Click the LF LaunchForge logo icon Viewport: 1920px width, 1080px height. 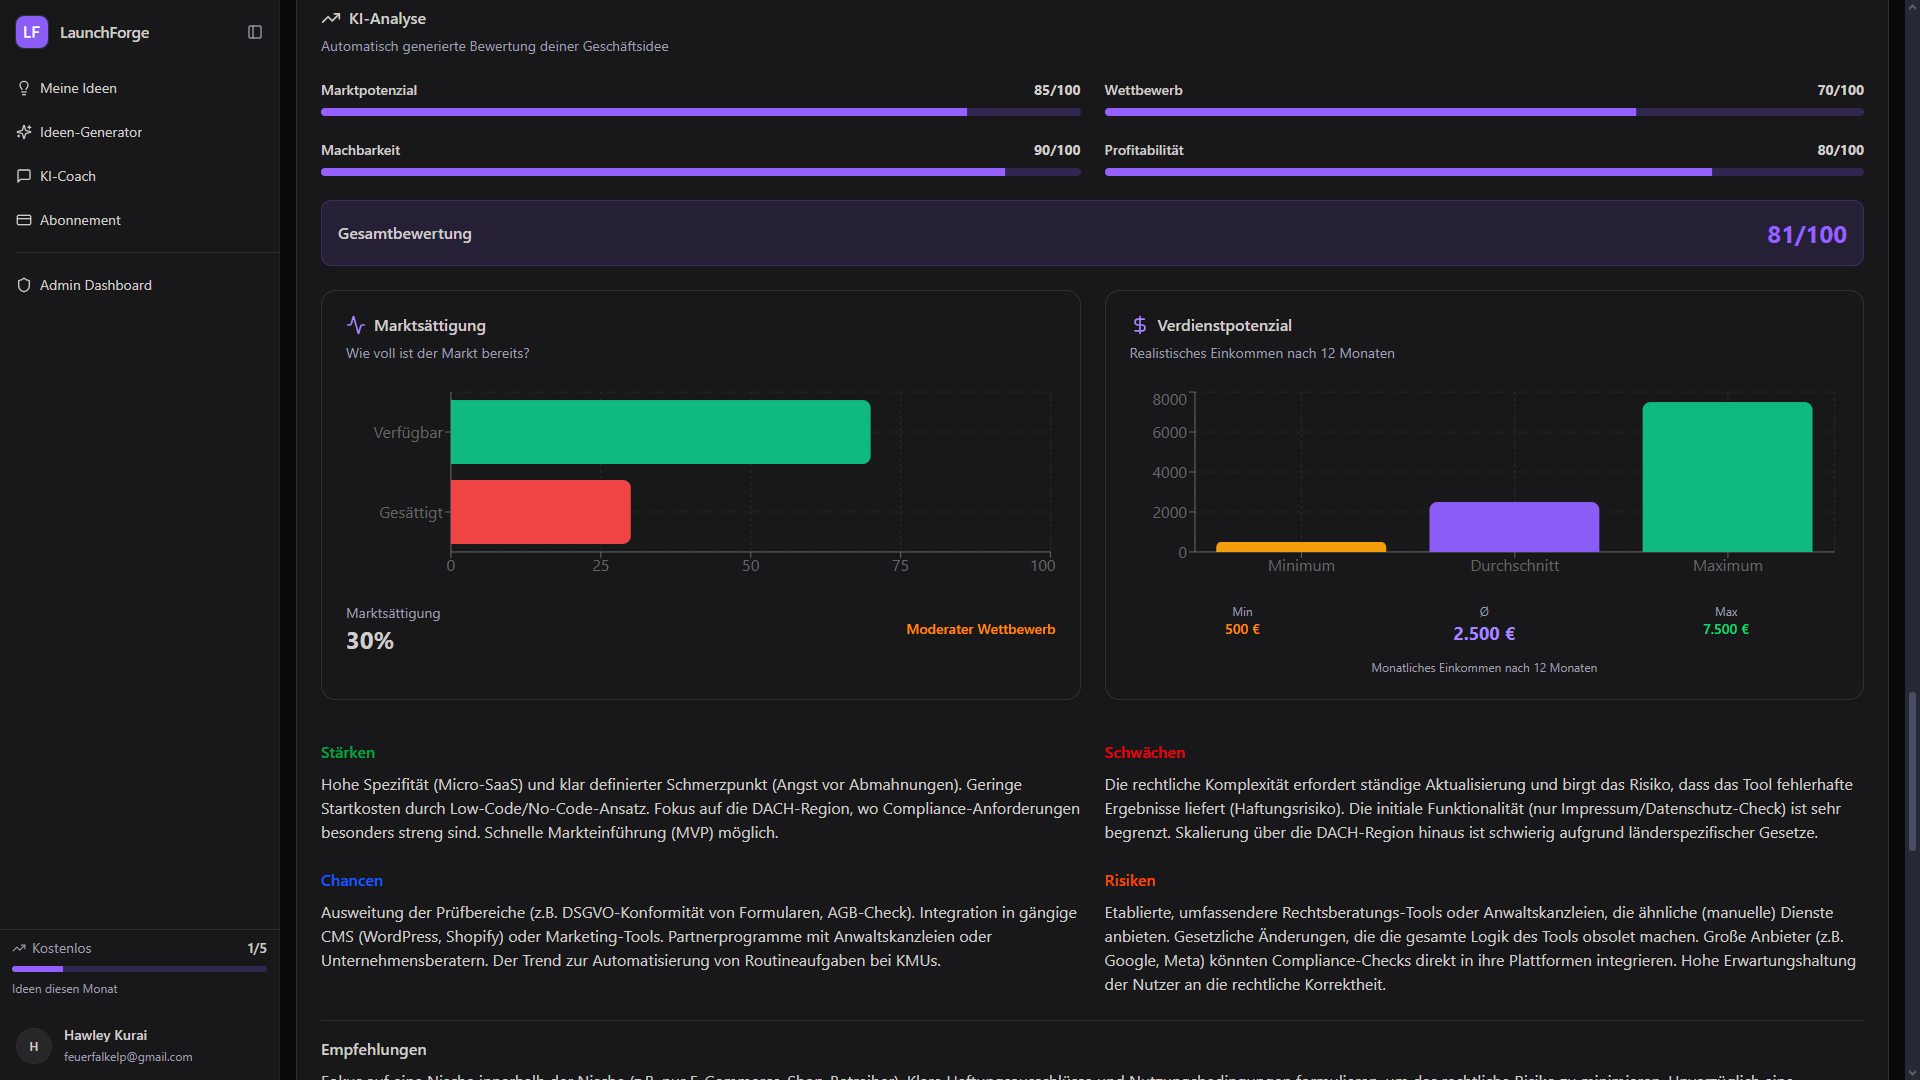[x=32, y=32]
